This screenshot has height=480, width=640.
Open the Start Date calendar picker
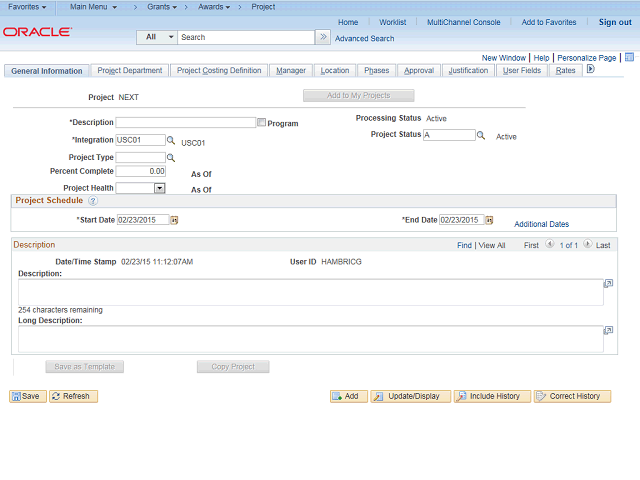click(174, 220)
